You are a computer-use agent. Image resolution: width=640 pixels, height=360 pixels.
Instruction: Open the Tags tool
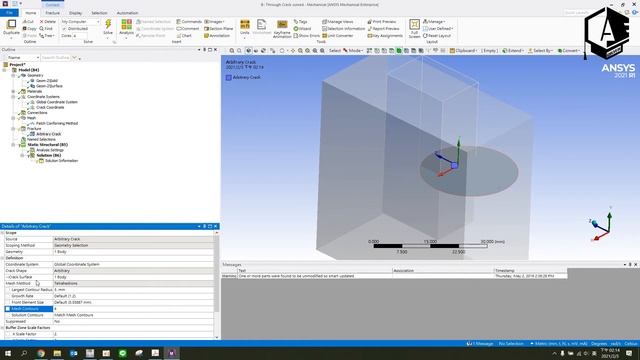300,22
